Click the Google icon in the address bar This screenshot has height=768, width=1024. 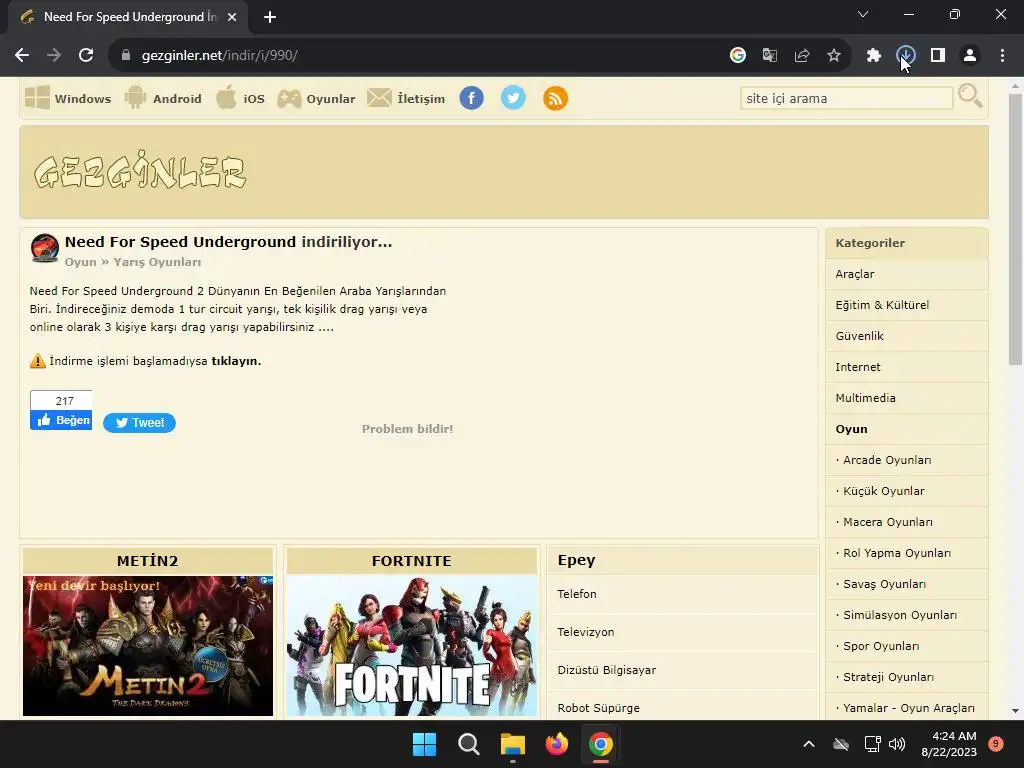click(738, 56)
